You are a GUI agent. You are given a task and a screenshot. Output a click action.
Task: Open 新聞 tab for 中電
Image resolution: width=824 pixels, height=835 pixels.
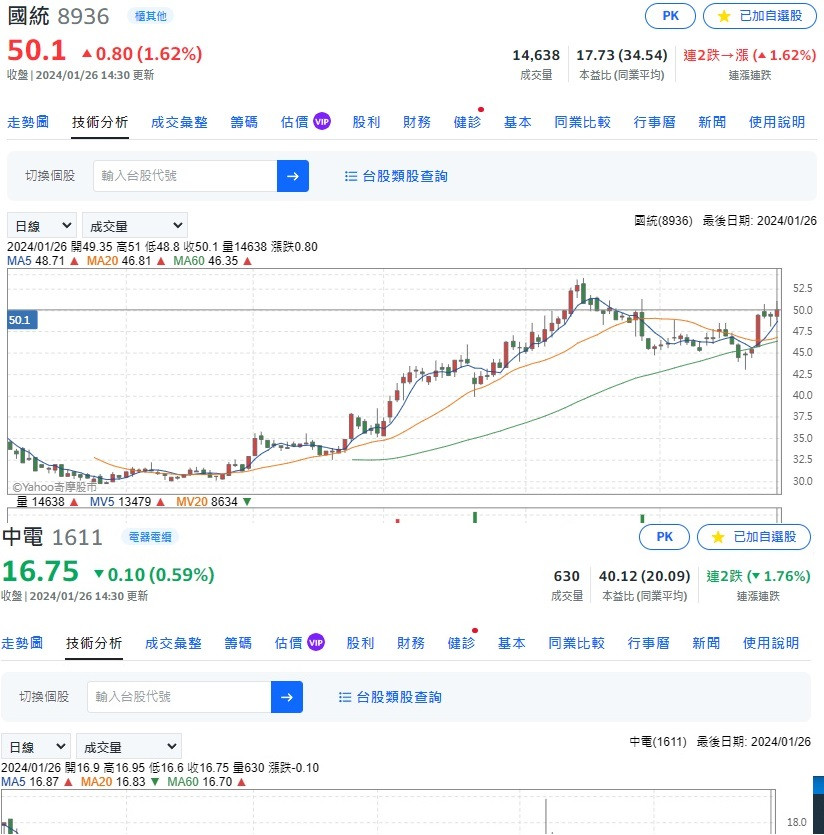click(x=706, y=643)
